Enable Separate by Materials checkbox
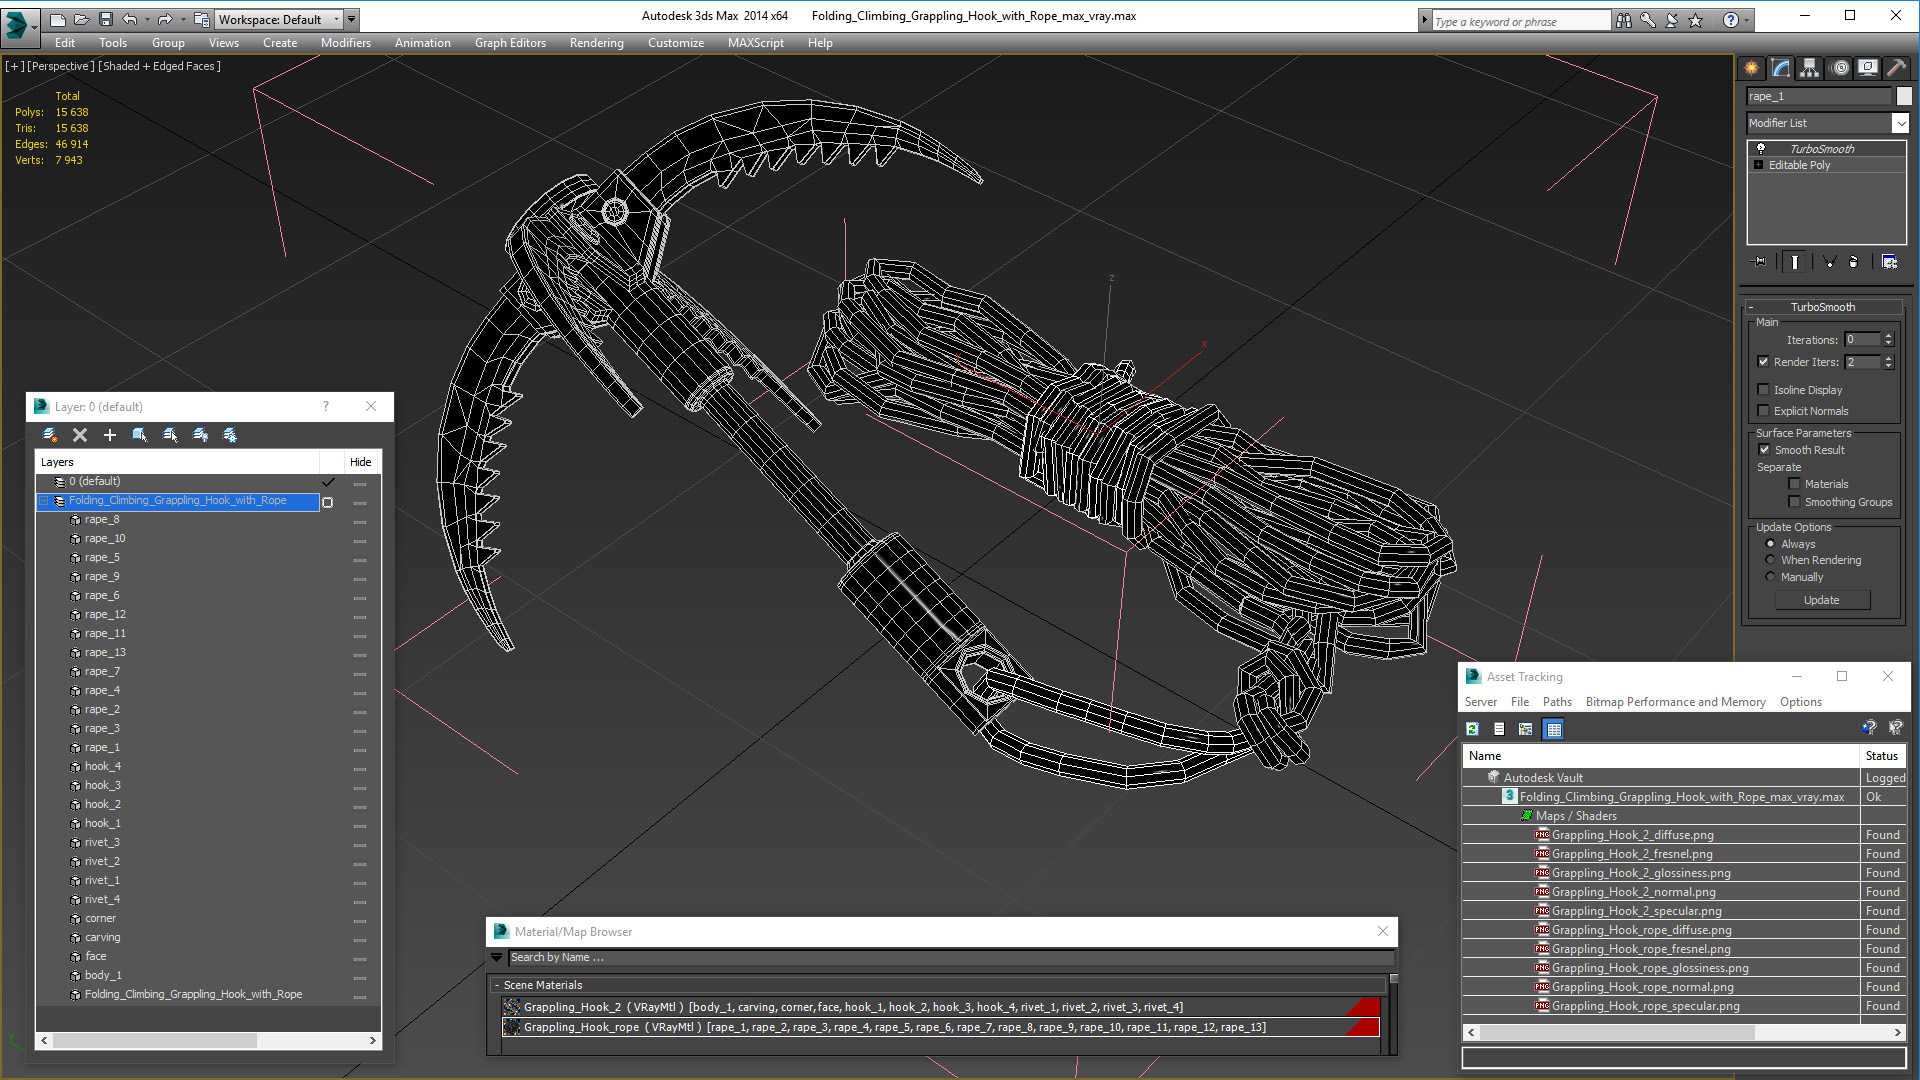This screenshot has width=1920, height=1080. (1795, 484)
